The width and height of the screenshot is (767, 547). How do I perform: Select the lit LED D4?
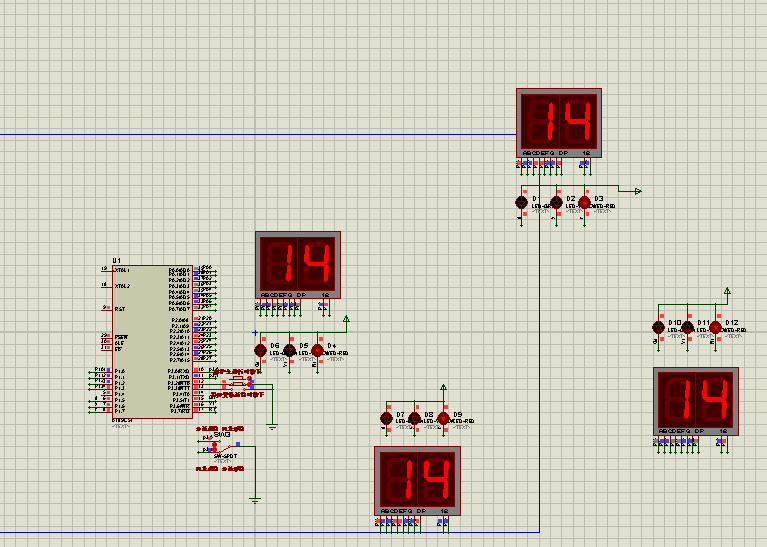(318, 349)
